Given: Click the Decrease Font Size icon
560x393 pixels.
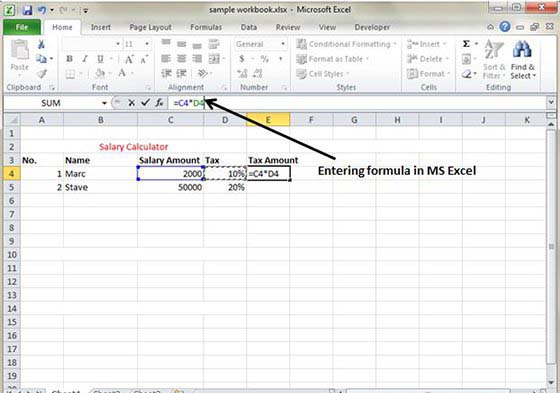Looking at the screenshot, I should (144, 59).
